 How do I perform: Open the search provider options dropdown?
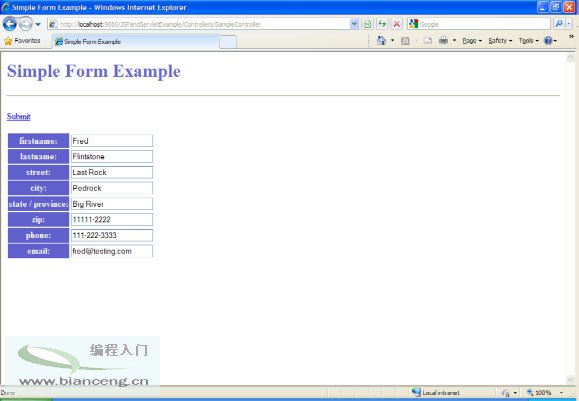pyautogui.click(x=569, y=24)
